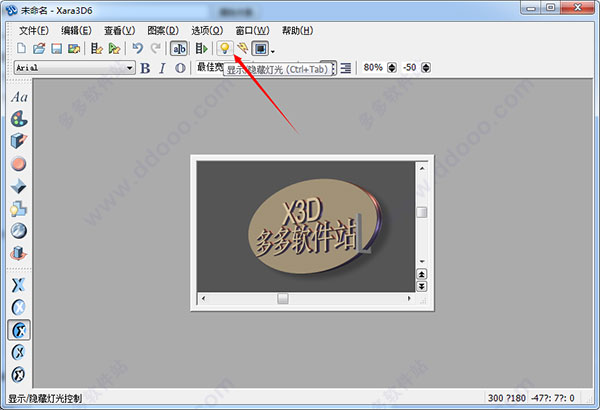
Task: Open the 编辑(E) menu
Action: tap(76, 31)
